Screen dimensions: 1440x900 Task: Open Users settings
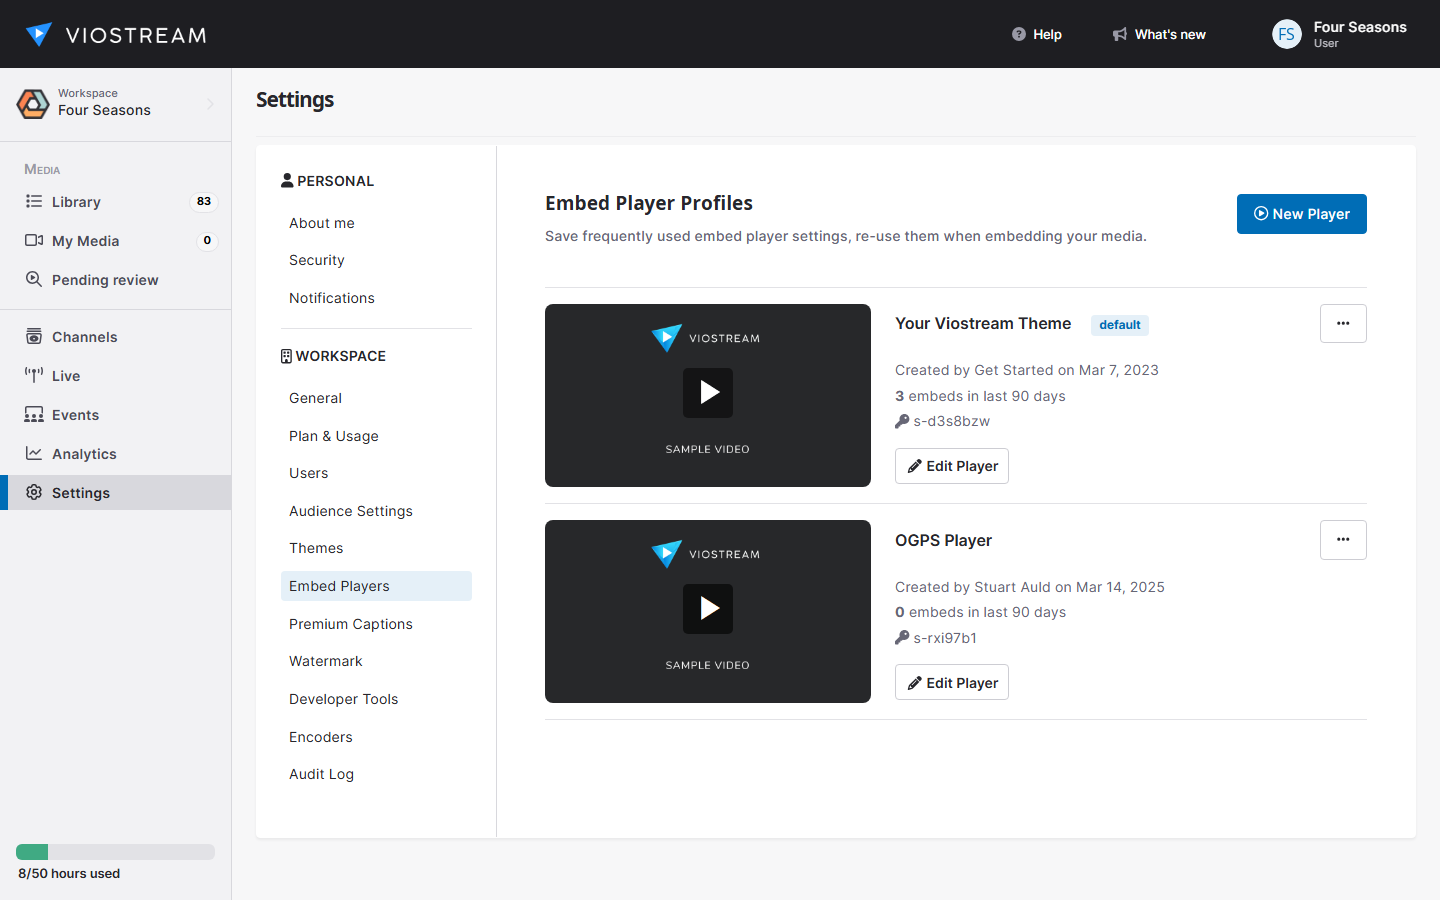(376, 473)
